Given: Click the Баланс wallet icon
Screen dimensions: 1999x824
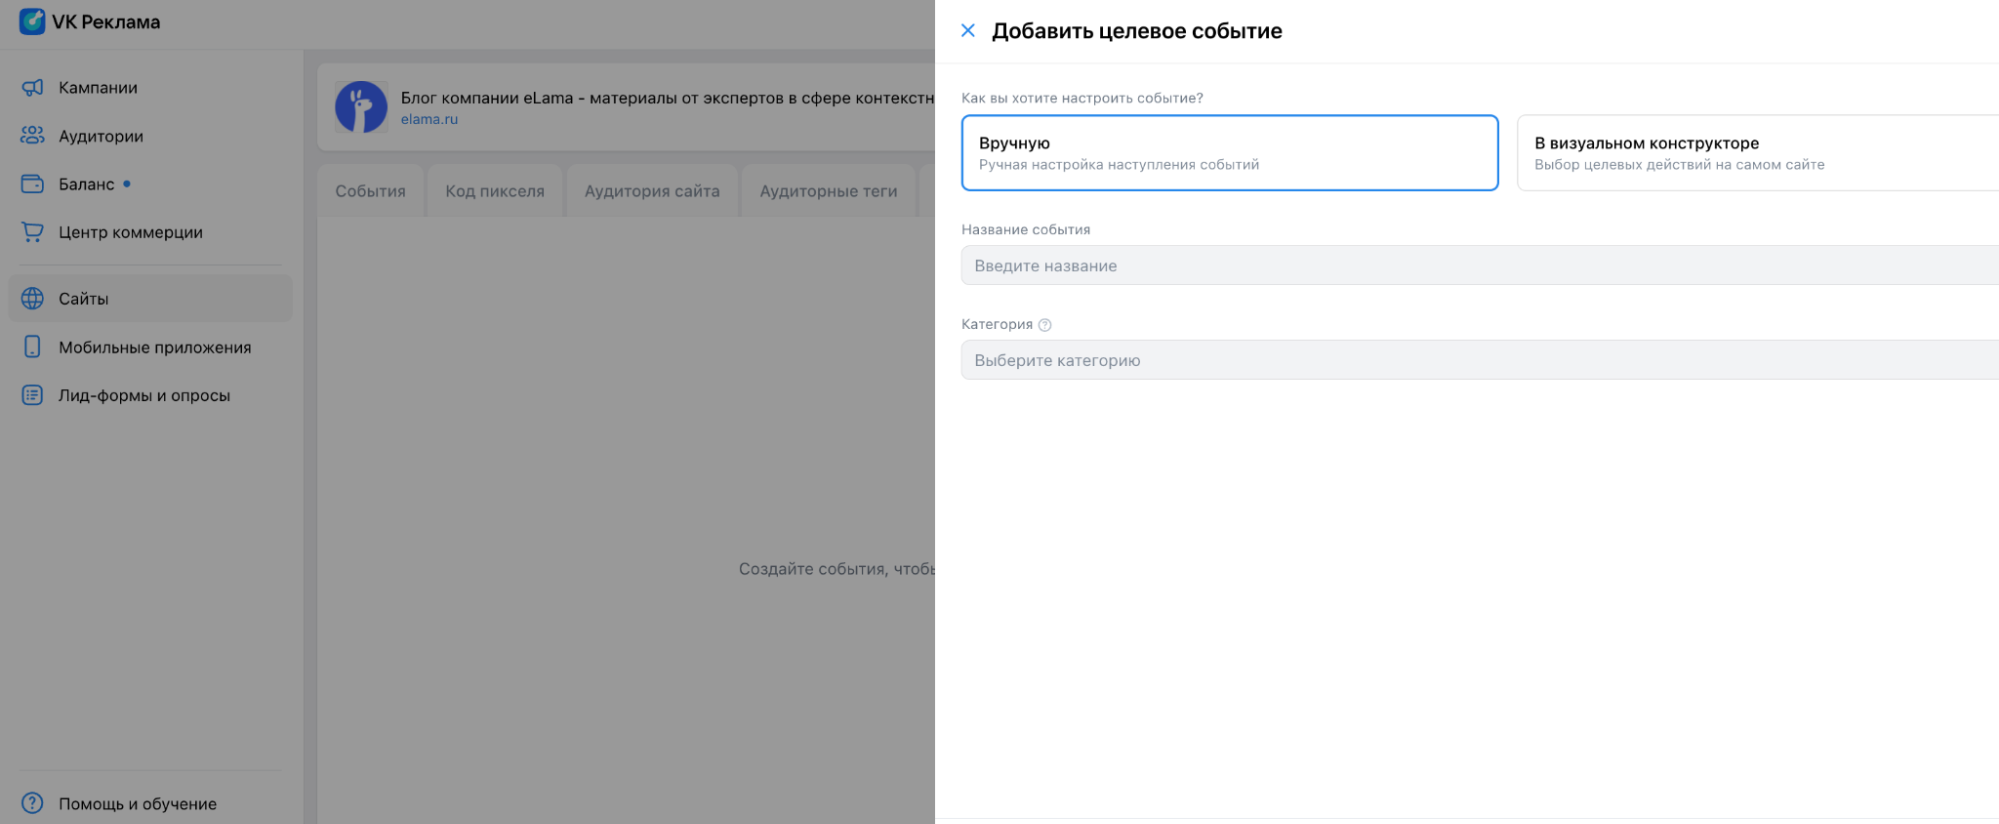Looking at the screenshot, I should (x=32, y=184).
